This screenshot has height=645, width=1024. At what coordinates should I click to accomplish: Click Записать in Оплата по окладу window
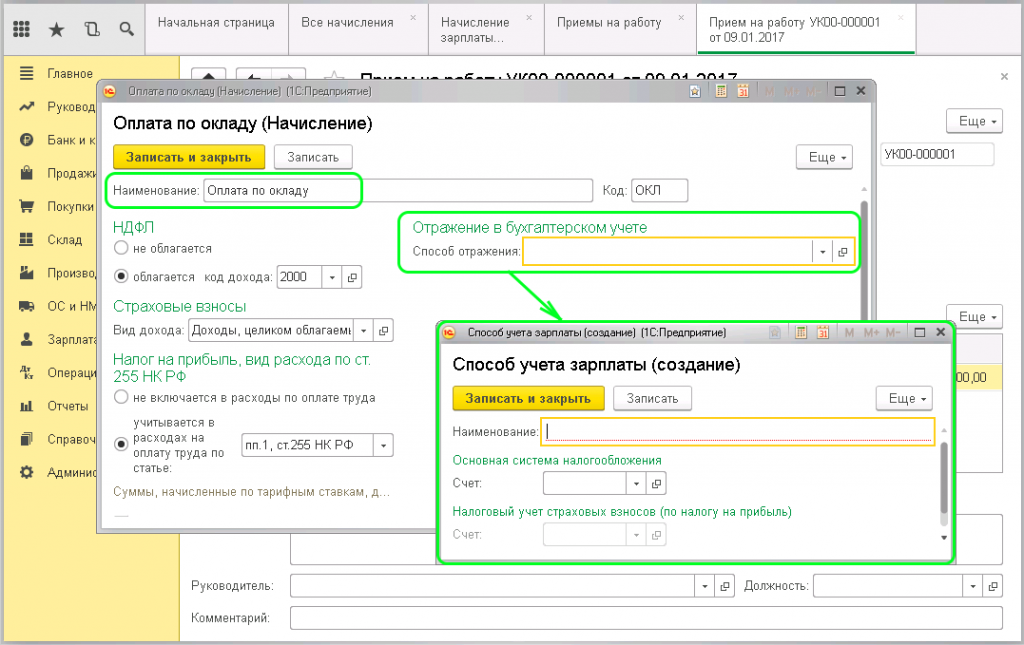(x=313, y=157)
